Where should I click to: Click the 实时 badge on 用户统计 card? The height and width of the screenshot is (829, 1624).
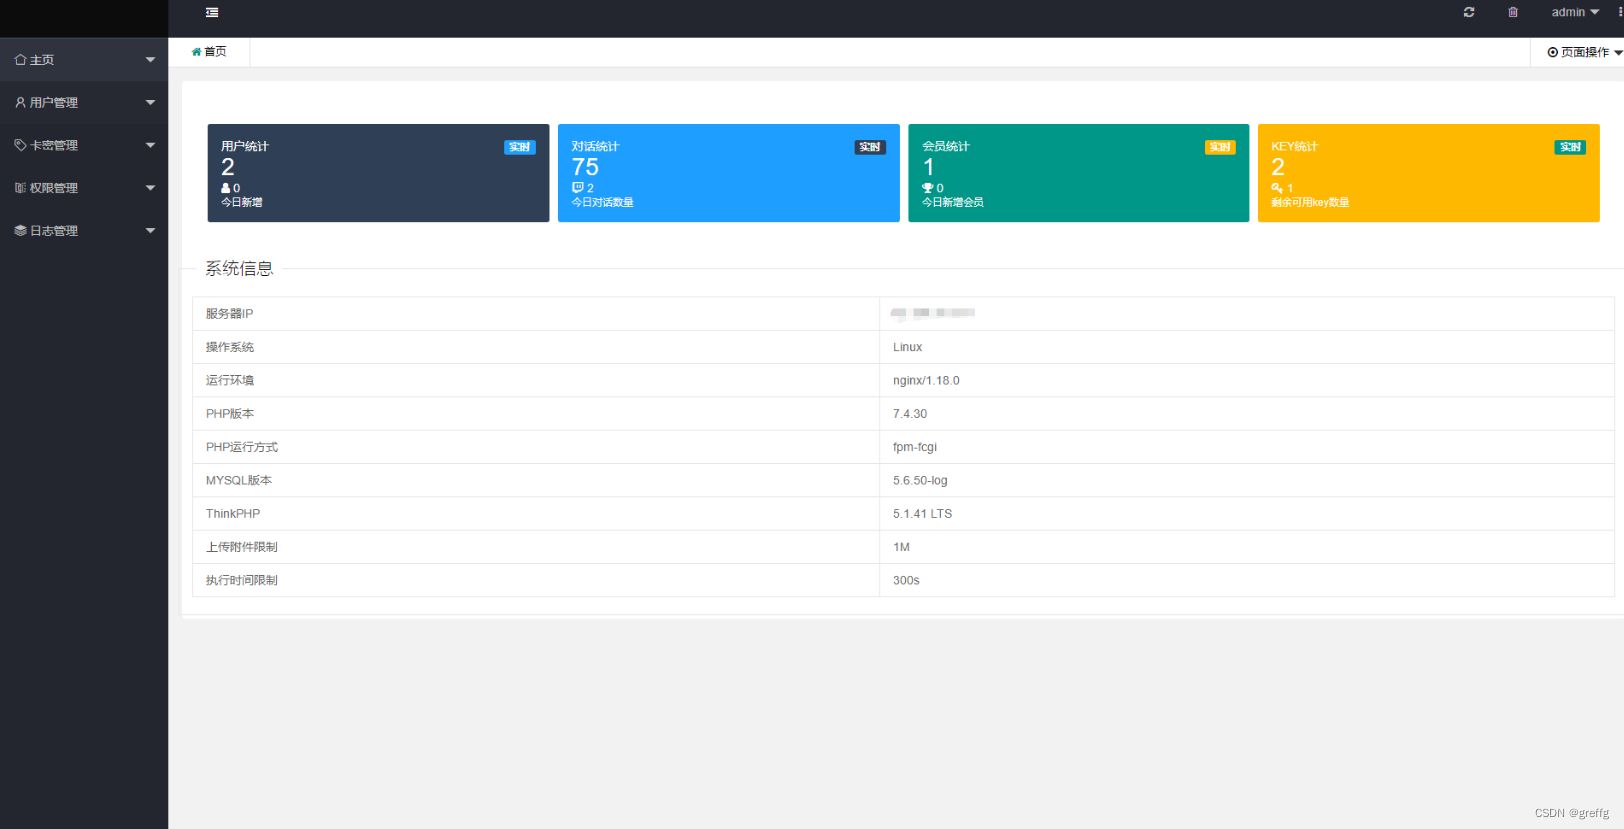pyautogui.click(x=519, y=147)
